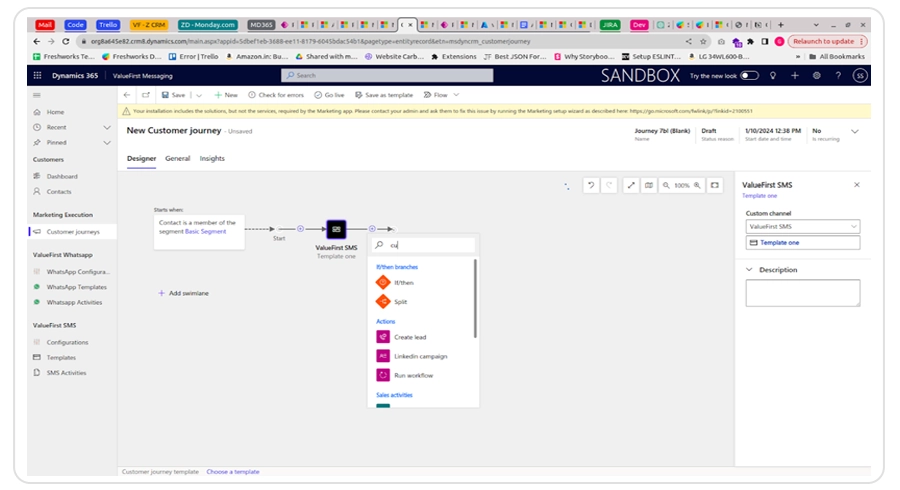Pick the Create lead action icon
The image size is (900, 490).
383,337
